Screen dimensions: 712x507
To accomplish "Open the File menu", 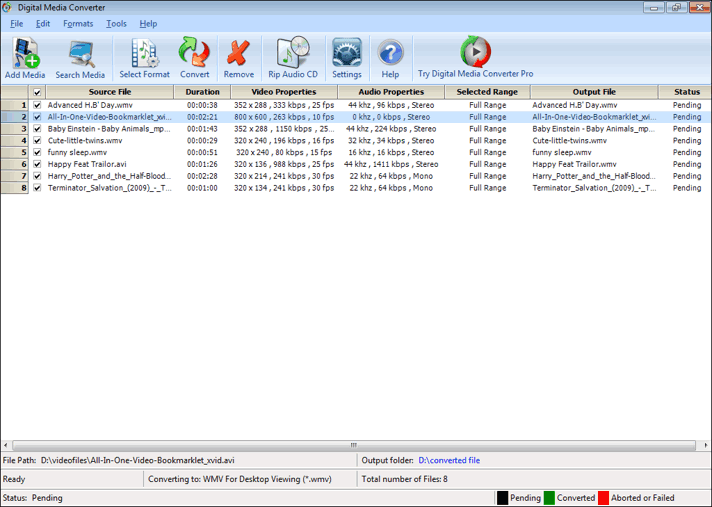I will (17, 23).
